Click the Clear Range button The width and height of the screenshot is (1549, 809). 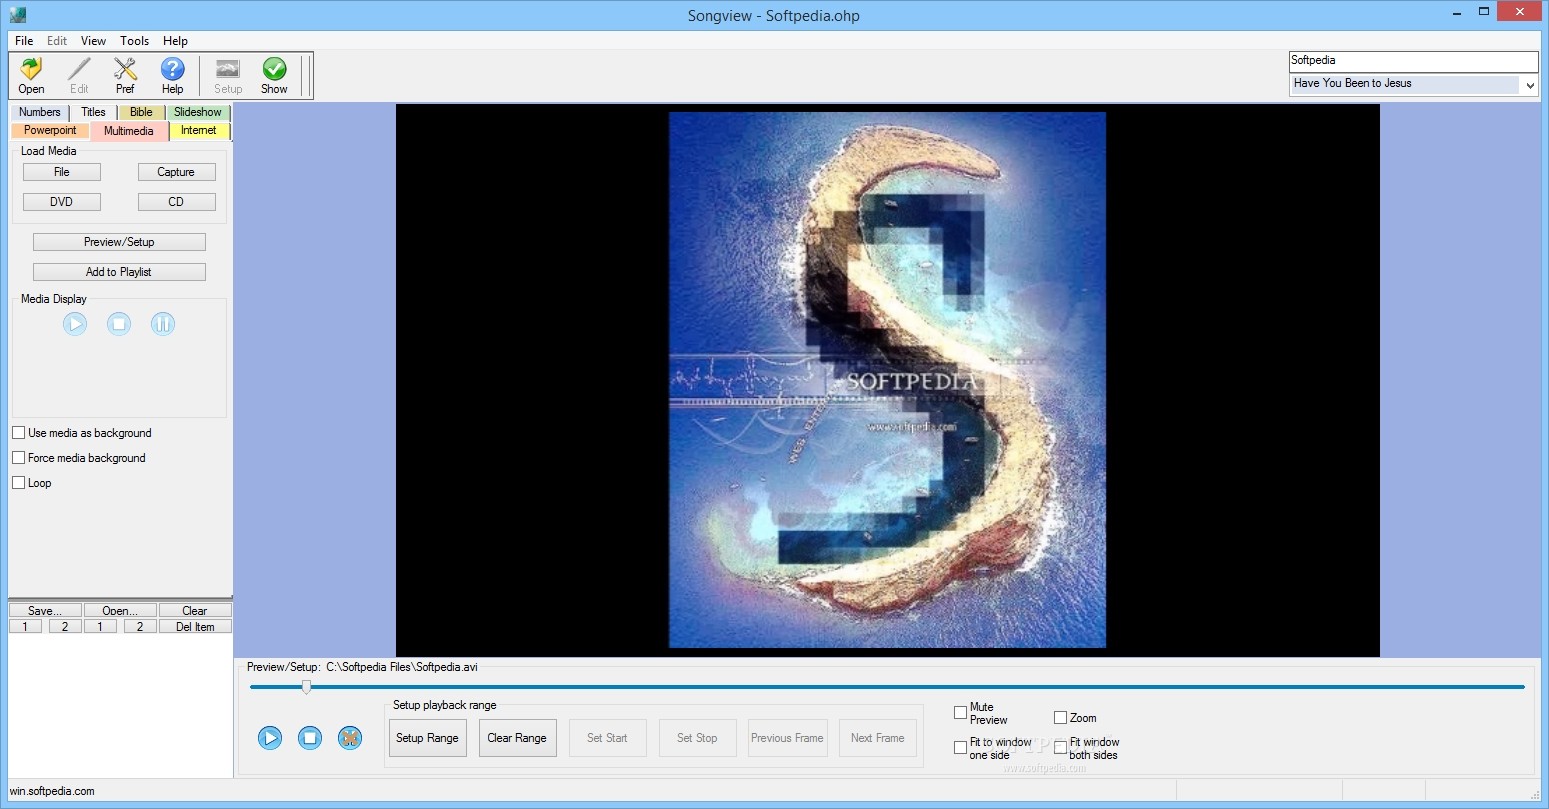coord(517,738)
